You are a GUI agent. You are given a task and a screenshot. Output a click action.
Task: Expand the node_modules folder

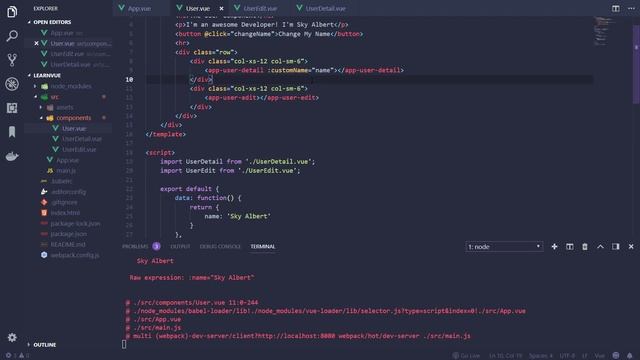click(68, 86)
